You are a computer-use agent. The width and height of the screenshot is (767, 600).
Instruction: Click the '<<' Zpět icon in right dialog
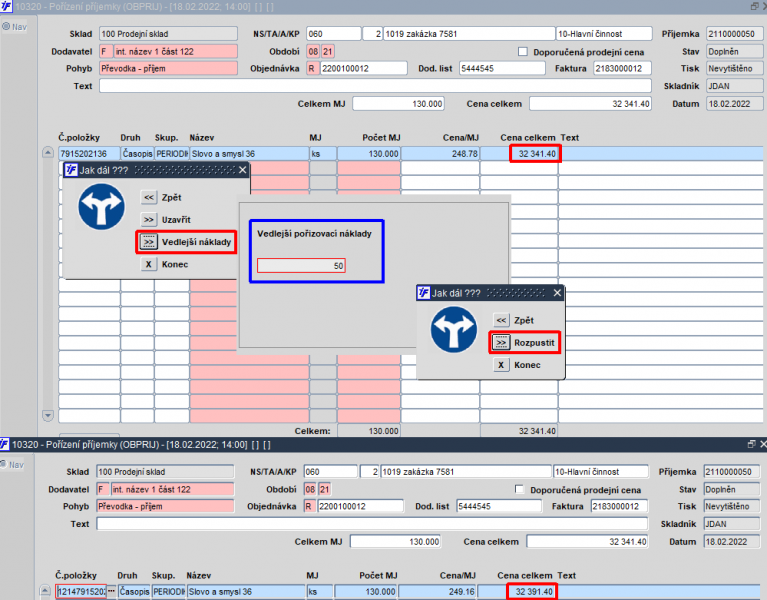click(501, 320)
